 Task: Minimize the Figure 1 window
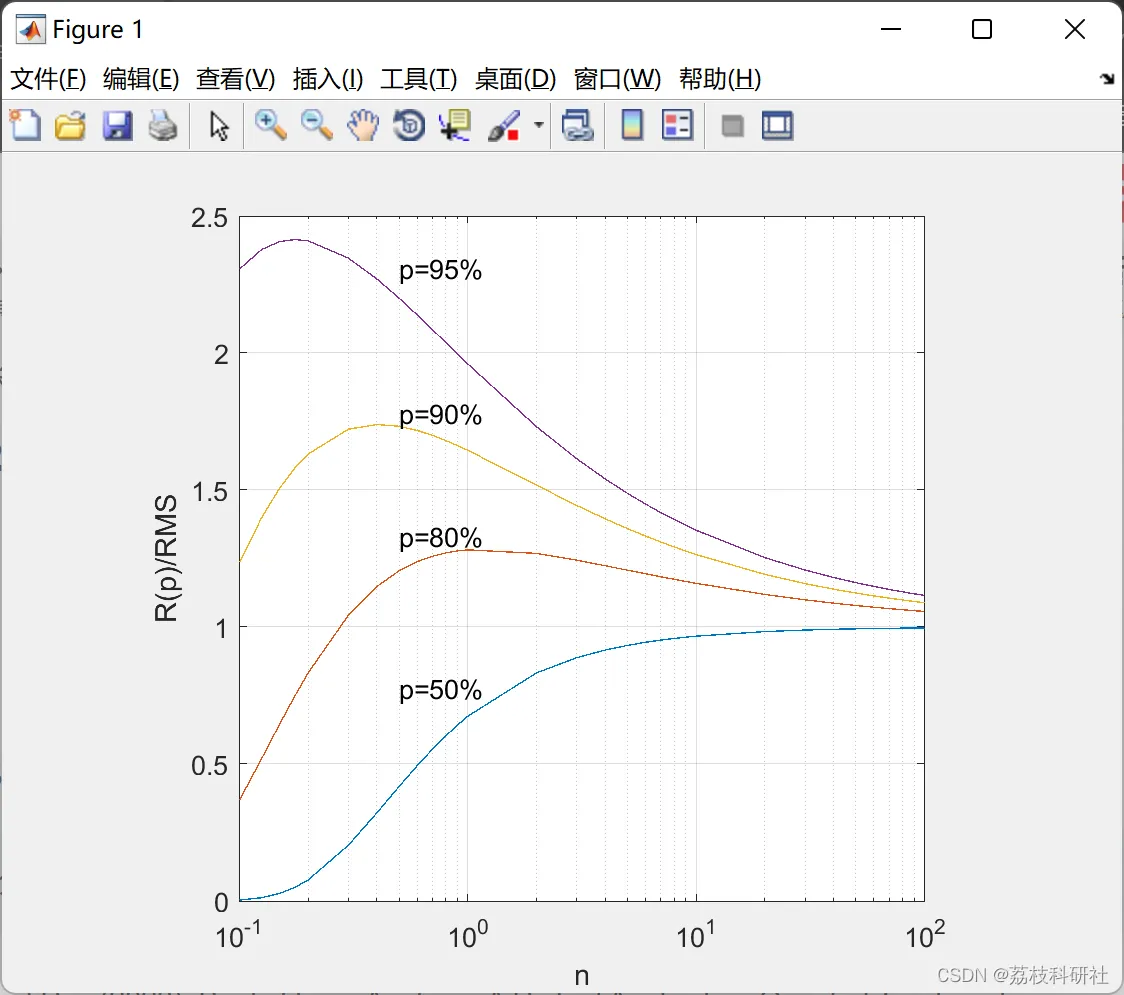pos(890,29)
